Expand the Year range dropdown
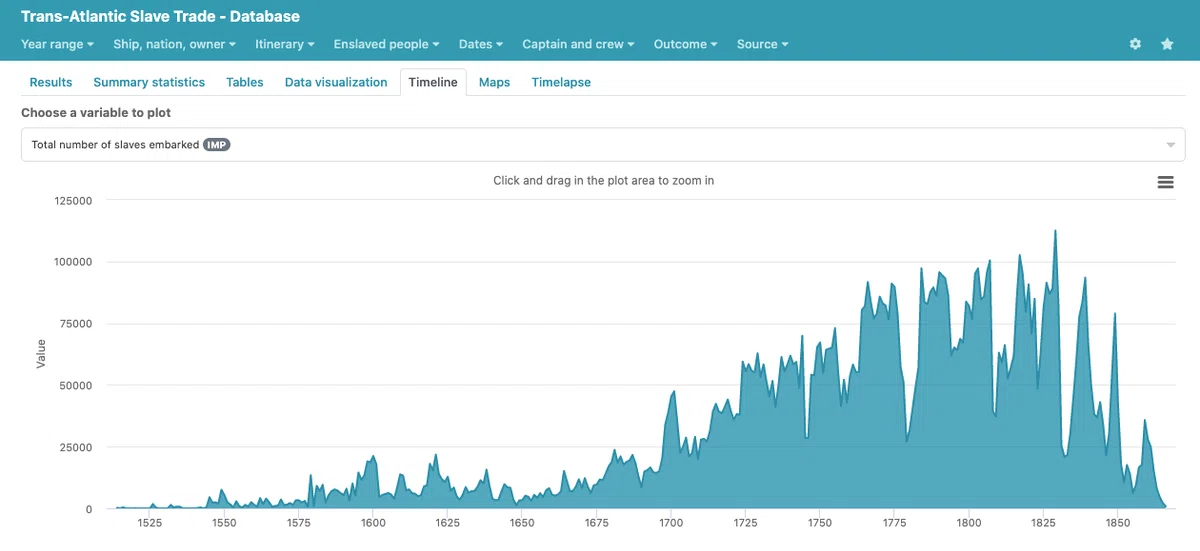 pyautogui.click(x=57, y=44)
